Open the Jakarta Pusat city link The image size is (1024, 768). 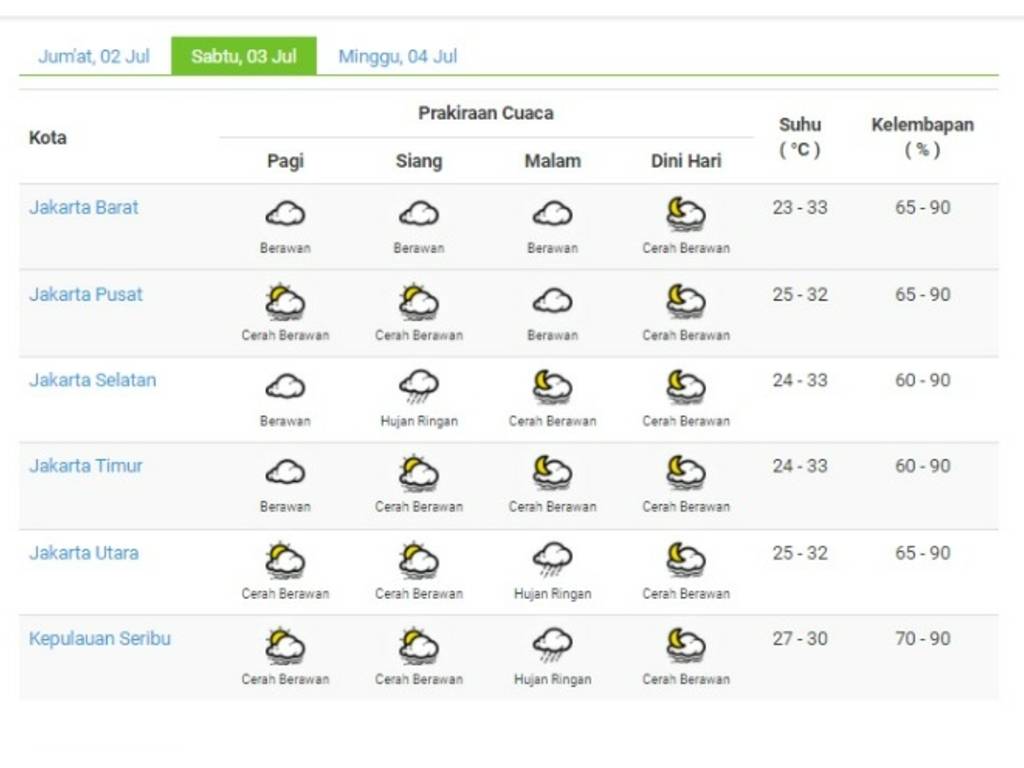pyautogui.click(x=86, y=295)
